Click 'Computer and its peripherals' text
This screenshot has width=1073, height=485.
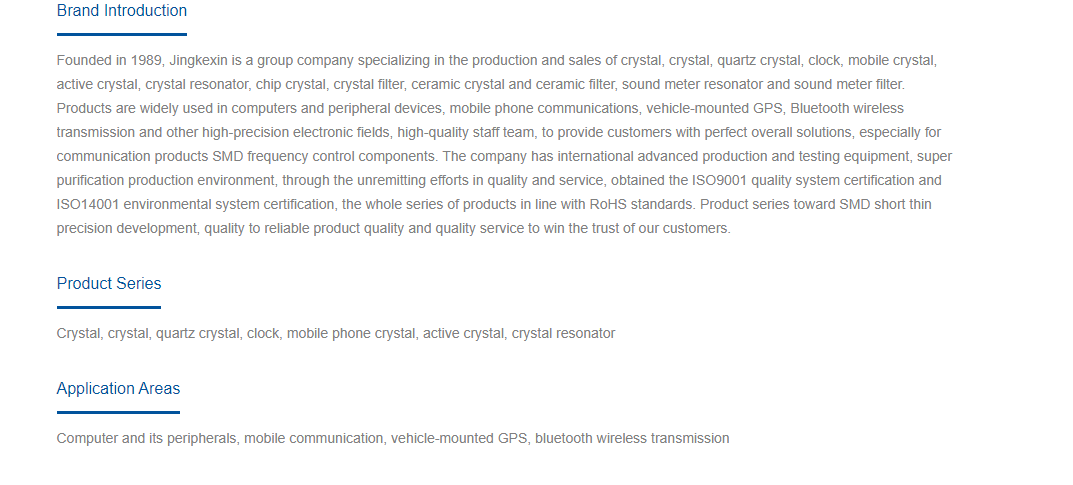(x=147, y=438)
